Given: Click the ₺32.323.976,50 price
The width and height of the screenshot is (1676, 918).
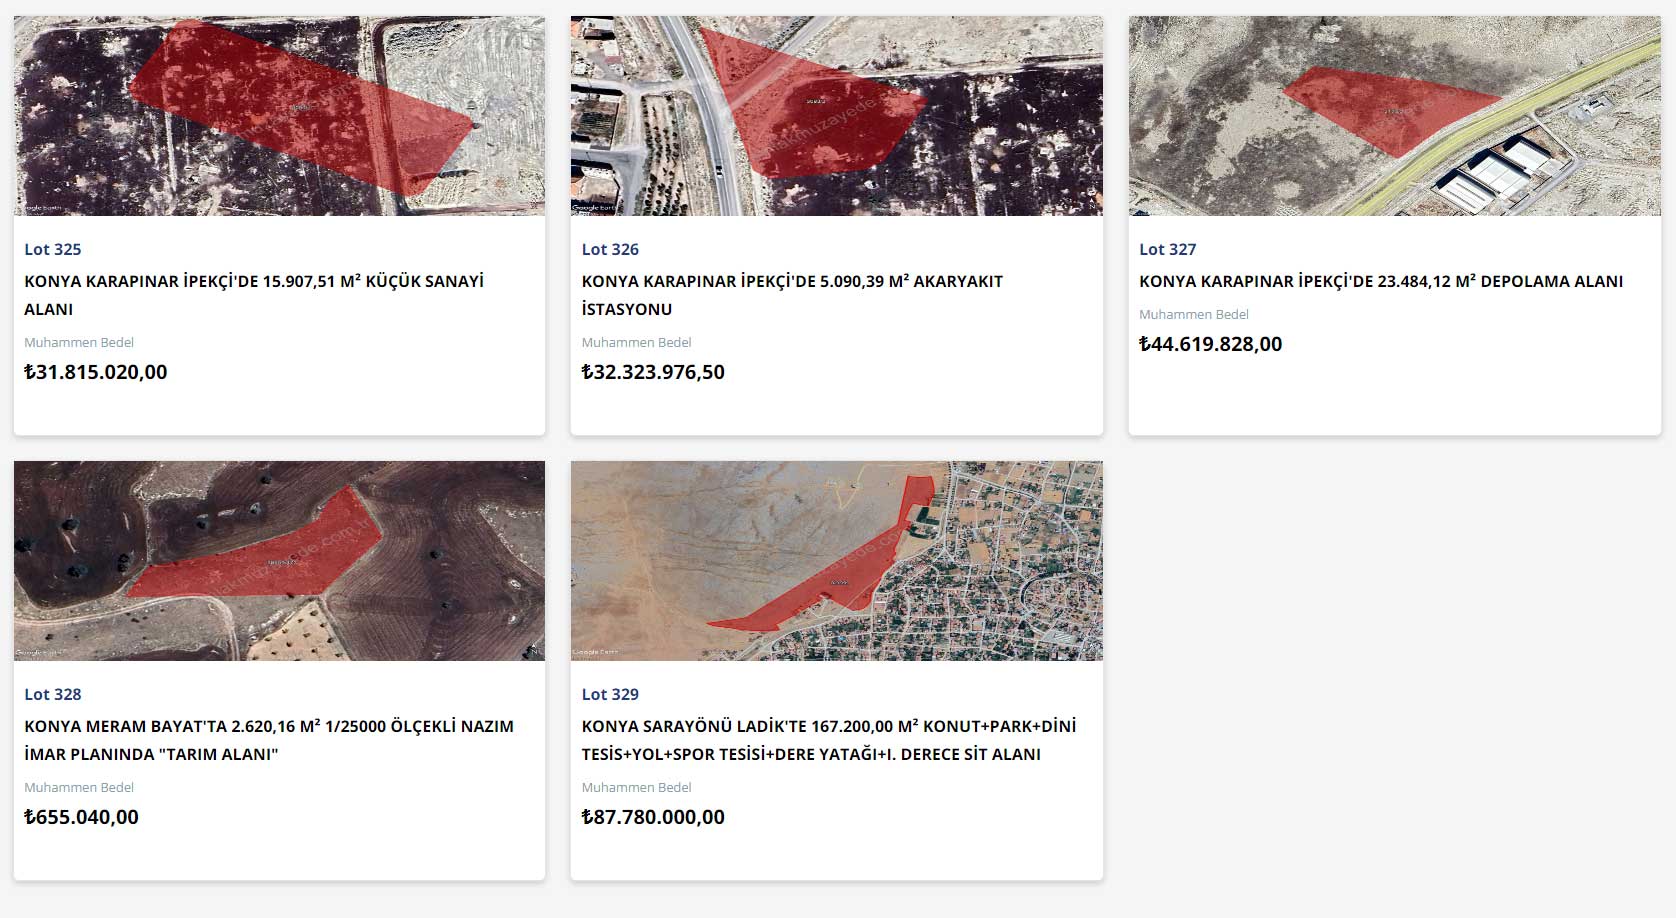Looking at the screenshot, I should (x=653, y=372).
